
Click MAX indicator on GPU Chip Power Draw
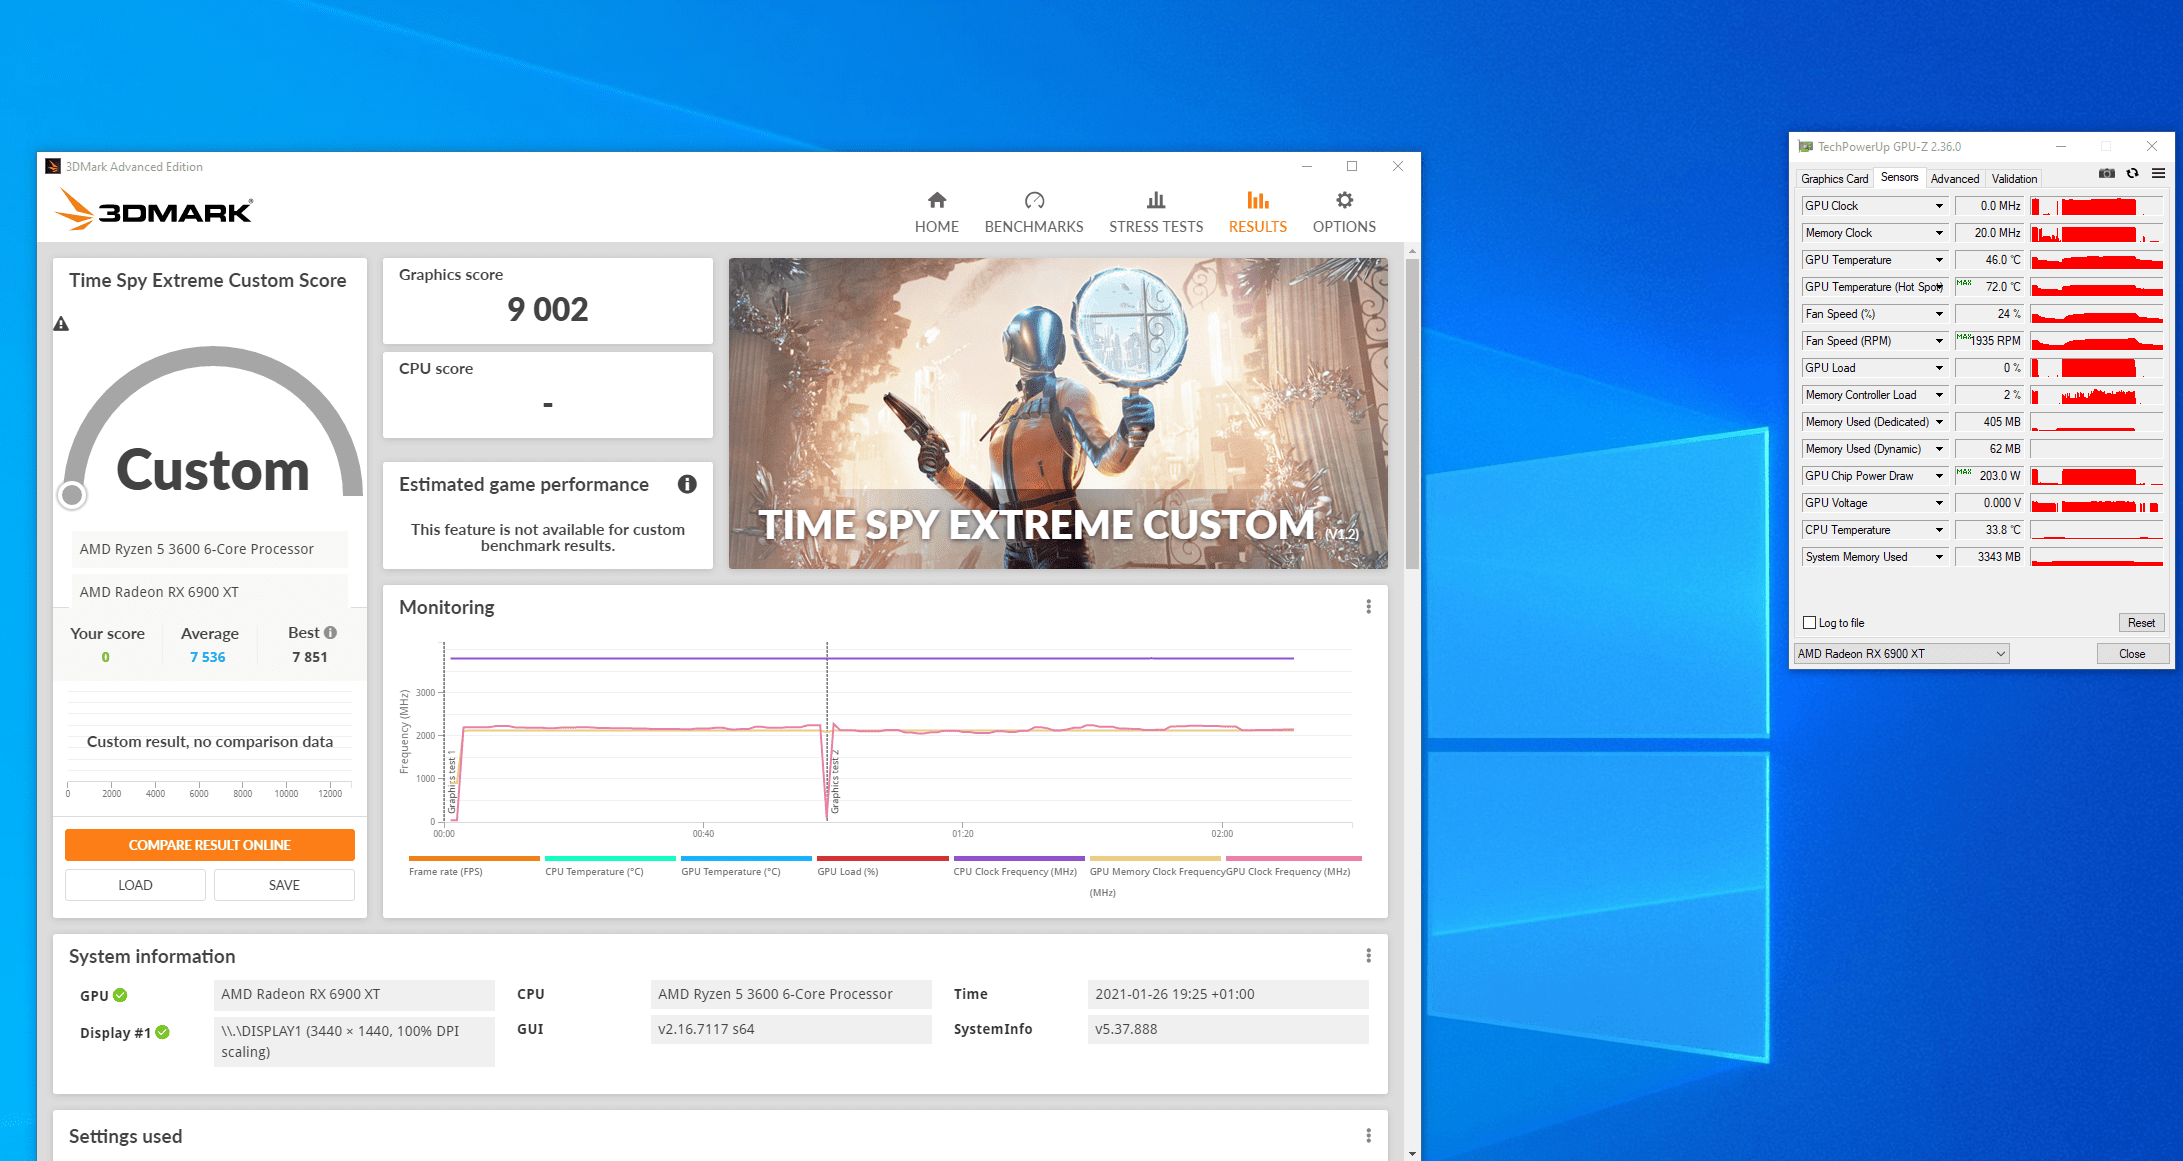tap(1964, 472)
